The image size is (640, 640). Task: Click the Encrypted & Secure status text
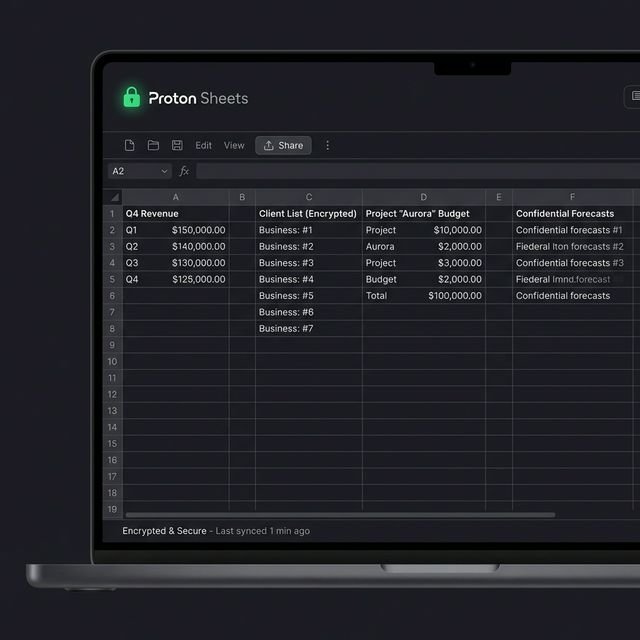click(x=164, y=531)
